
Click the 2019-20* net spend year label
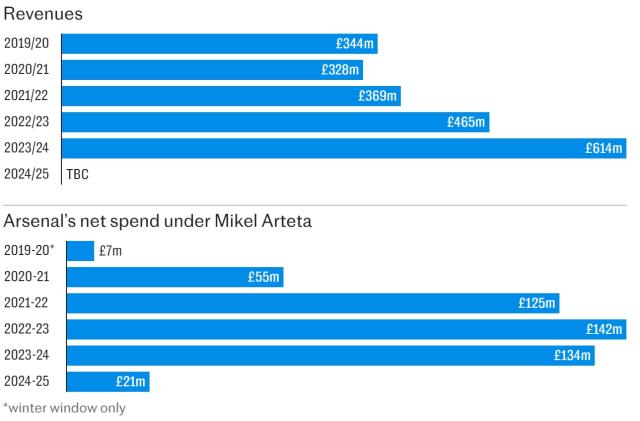[28, 251]
